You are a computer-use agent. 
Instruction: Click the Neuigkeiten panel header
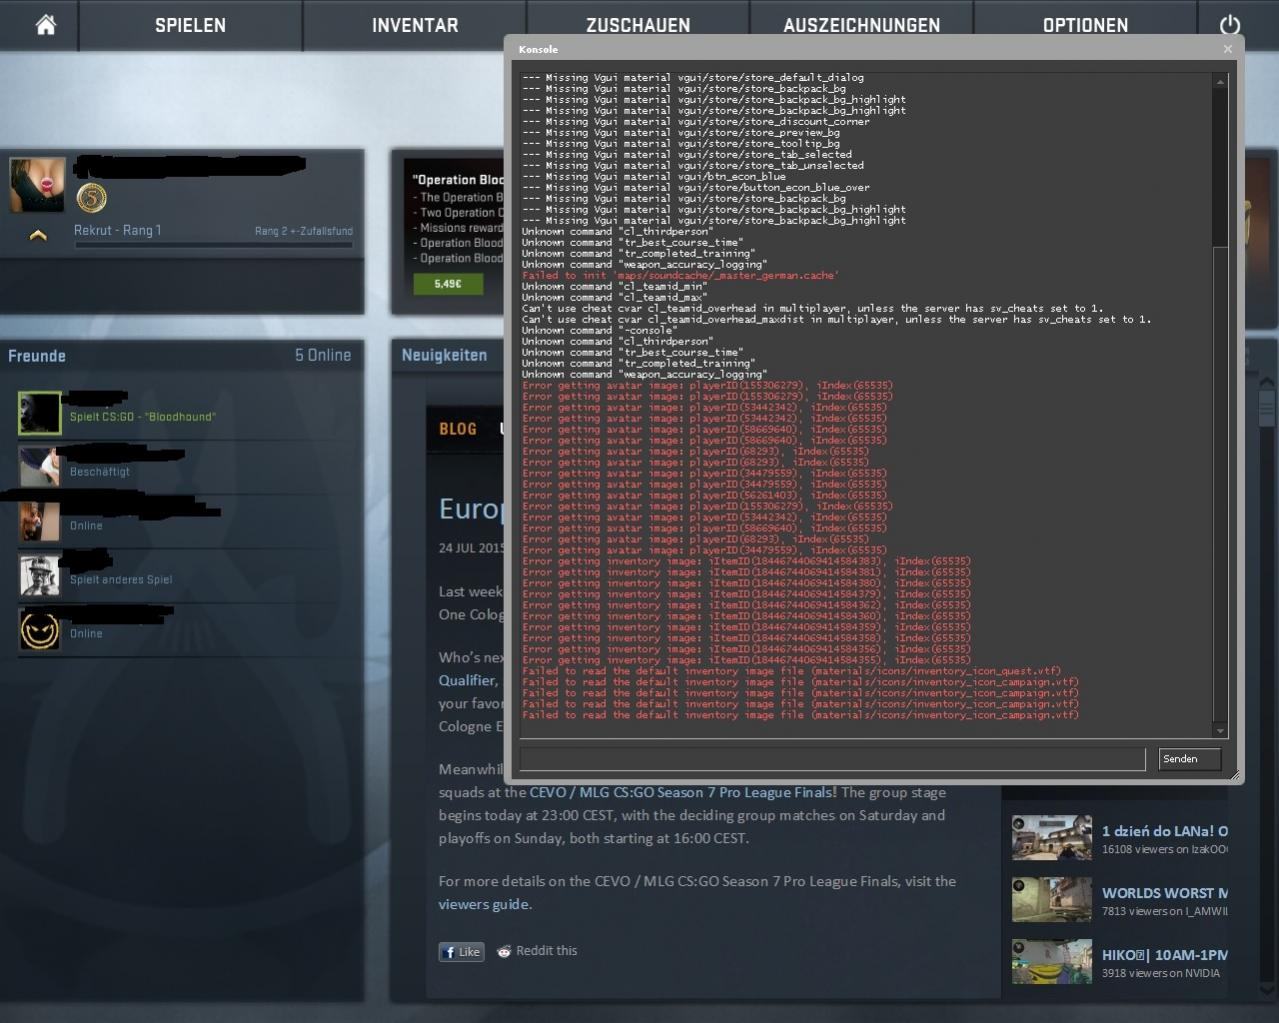[x=444, y=355]
